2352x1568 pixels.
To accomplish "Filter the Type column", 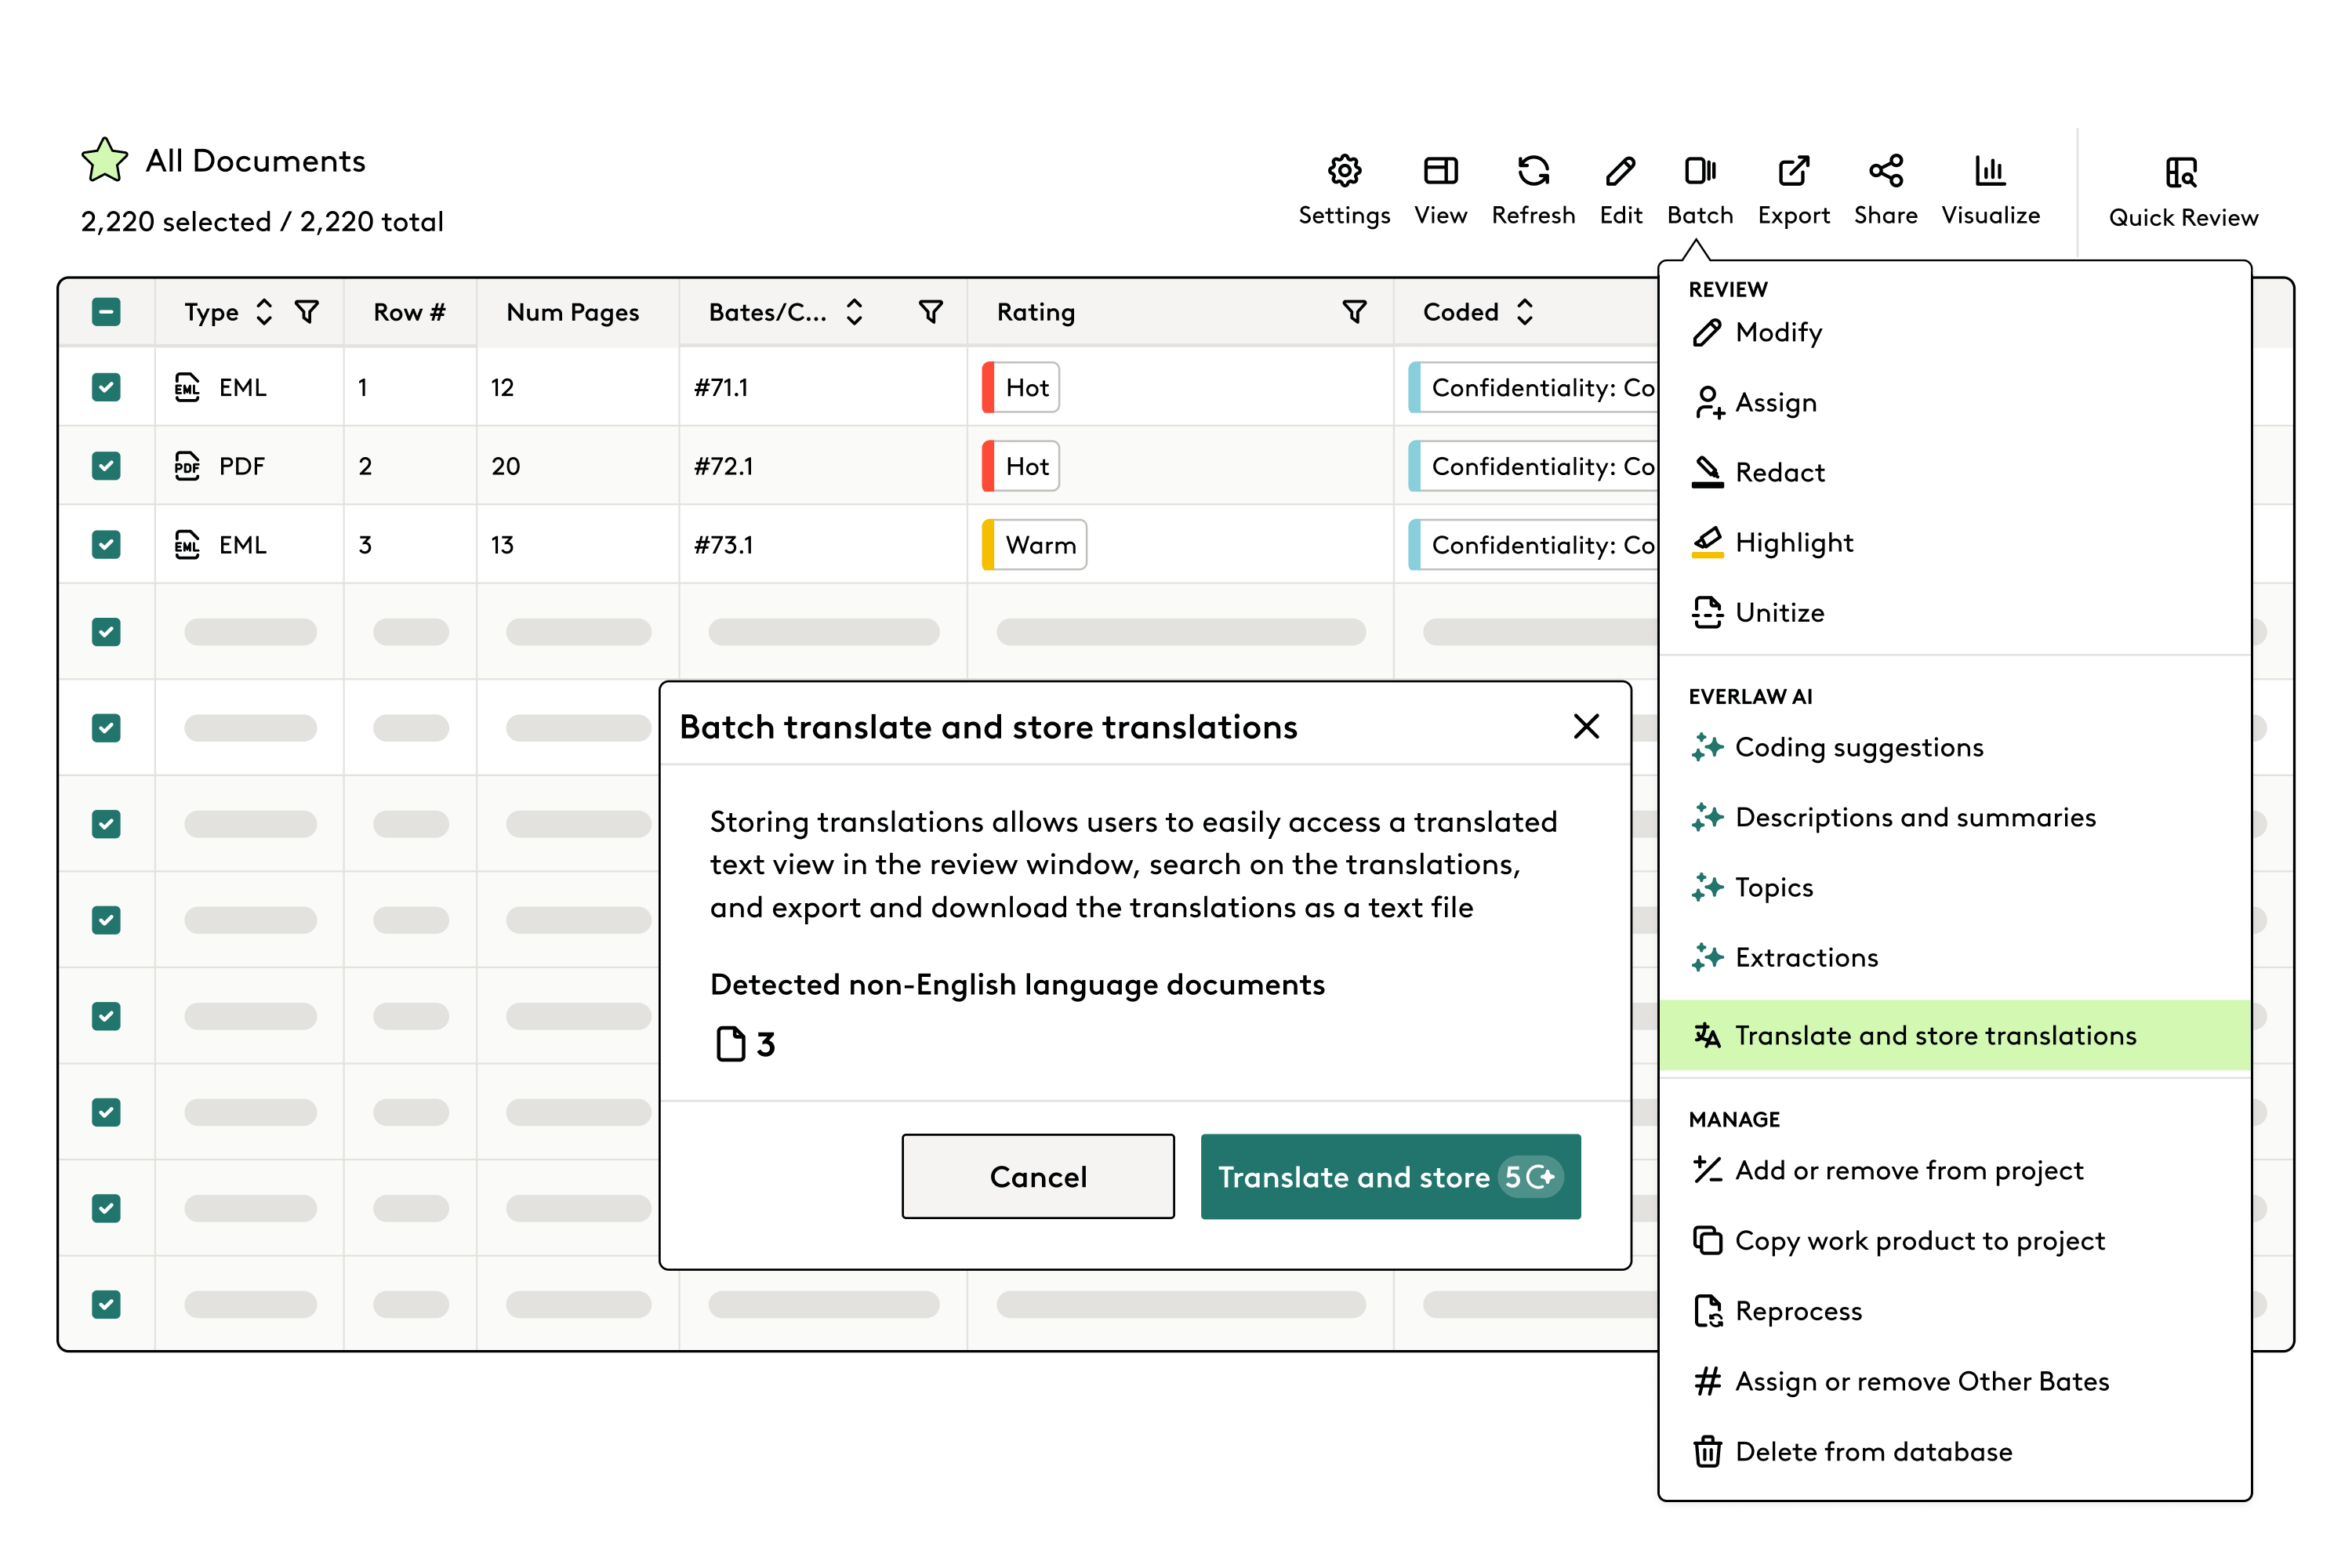I will point(307,312).
